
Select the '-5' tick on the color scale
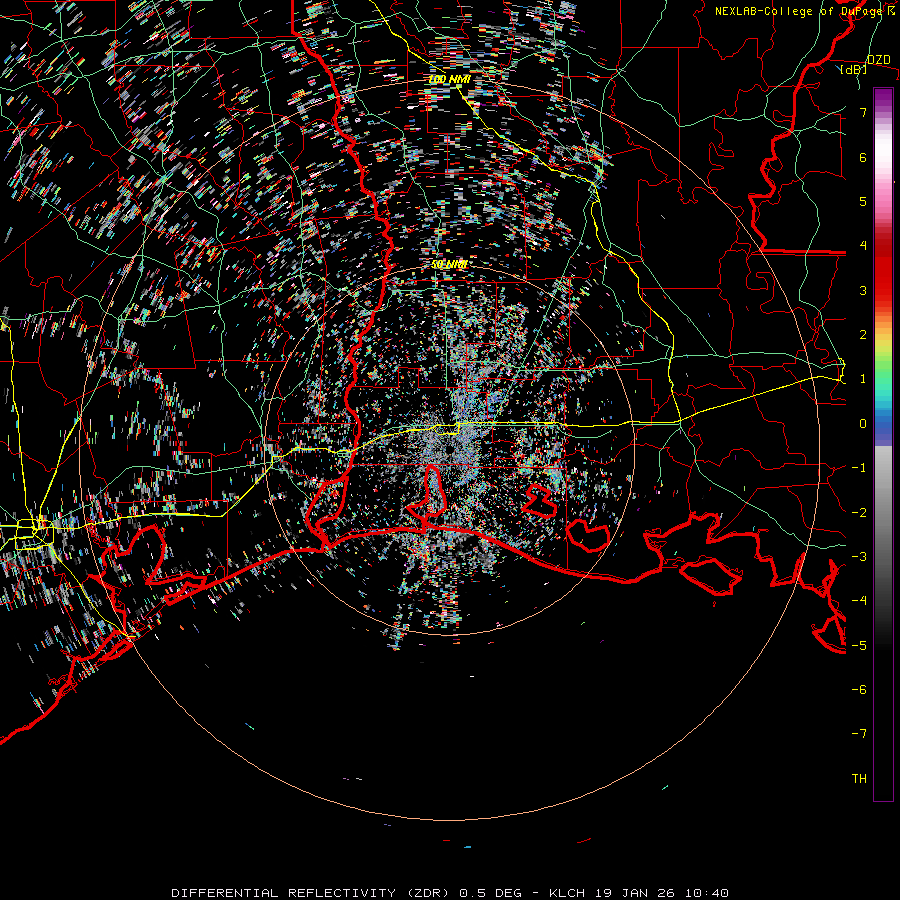coord(859,646)
